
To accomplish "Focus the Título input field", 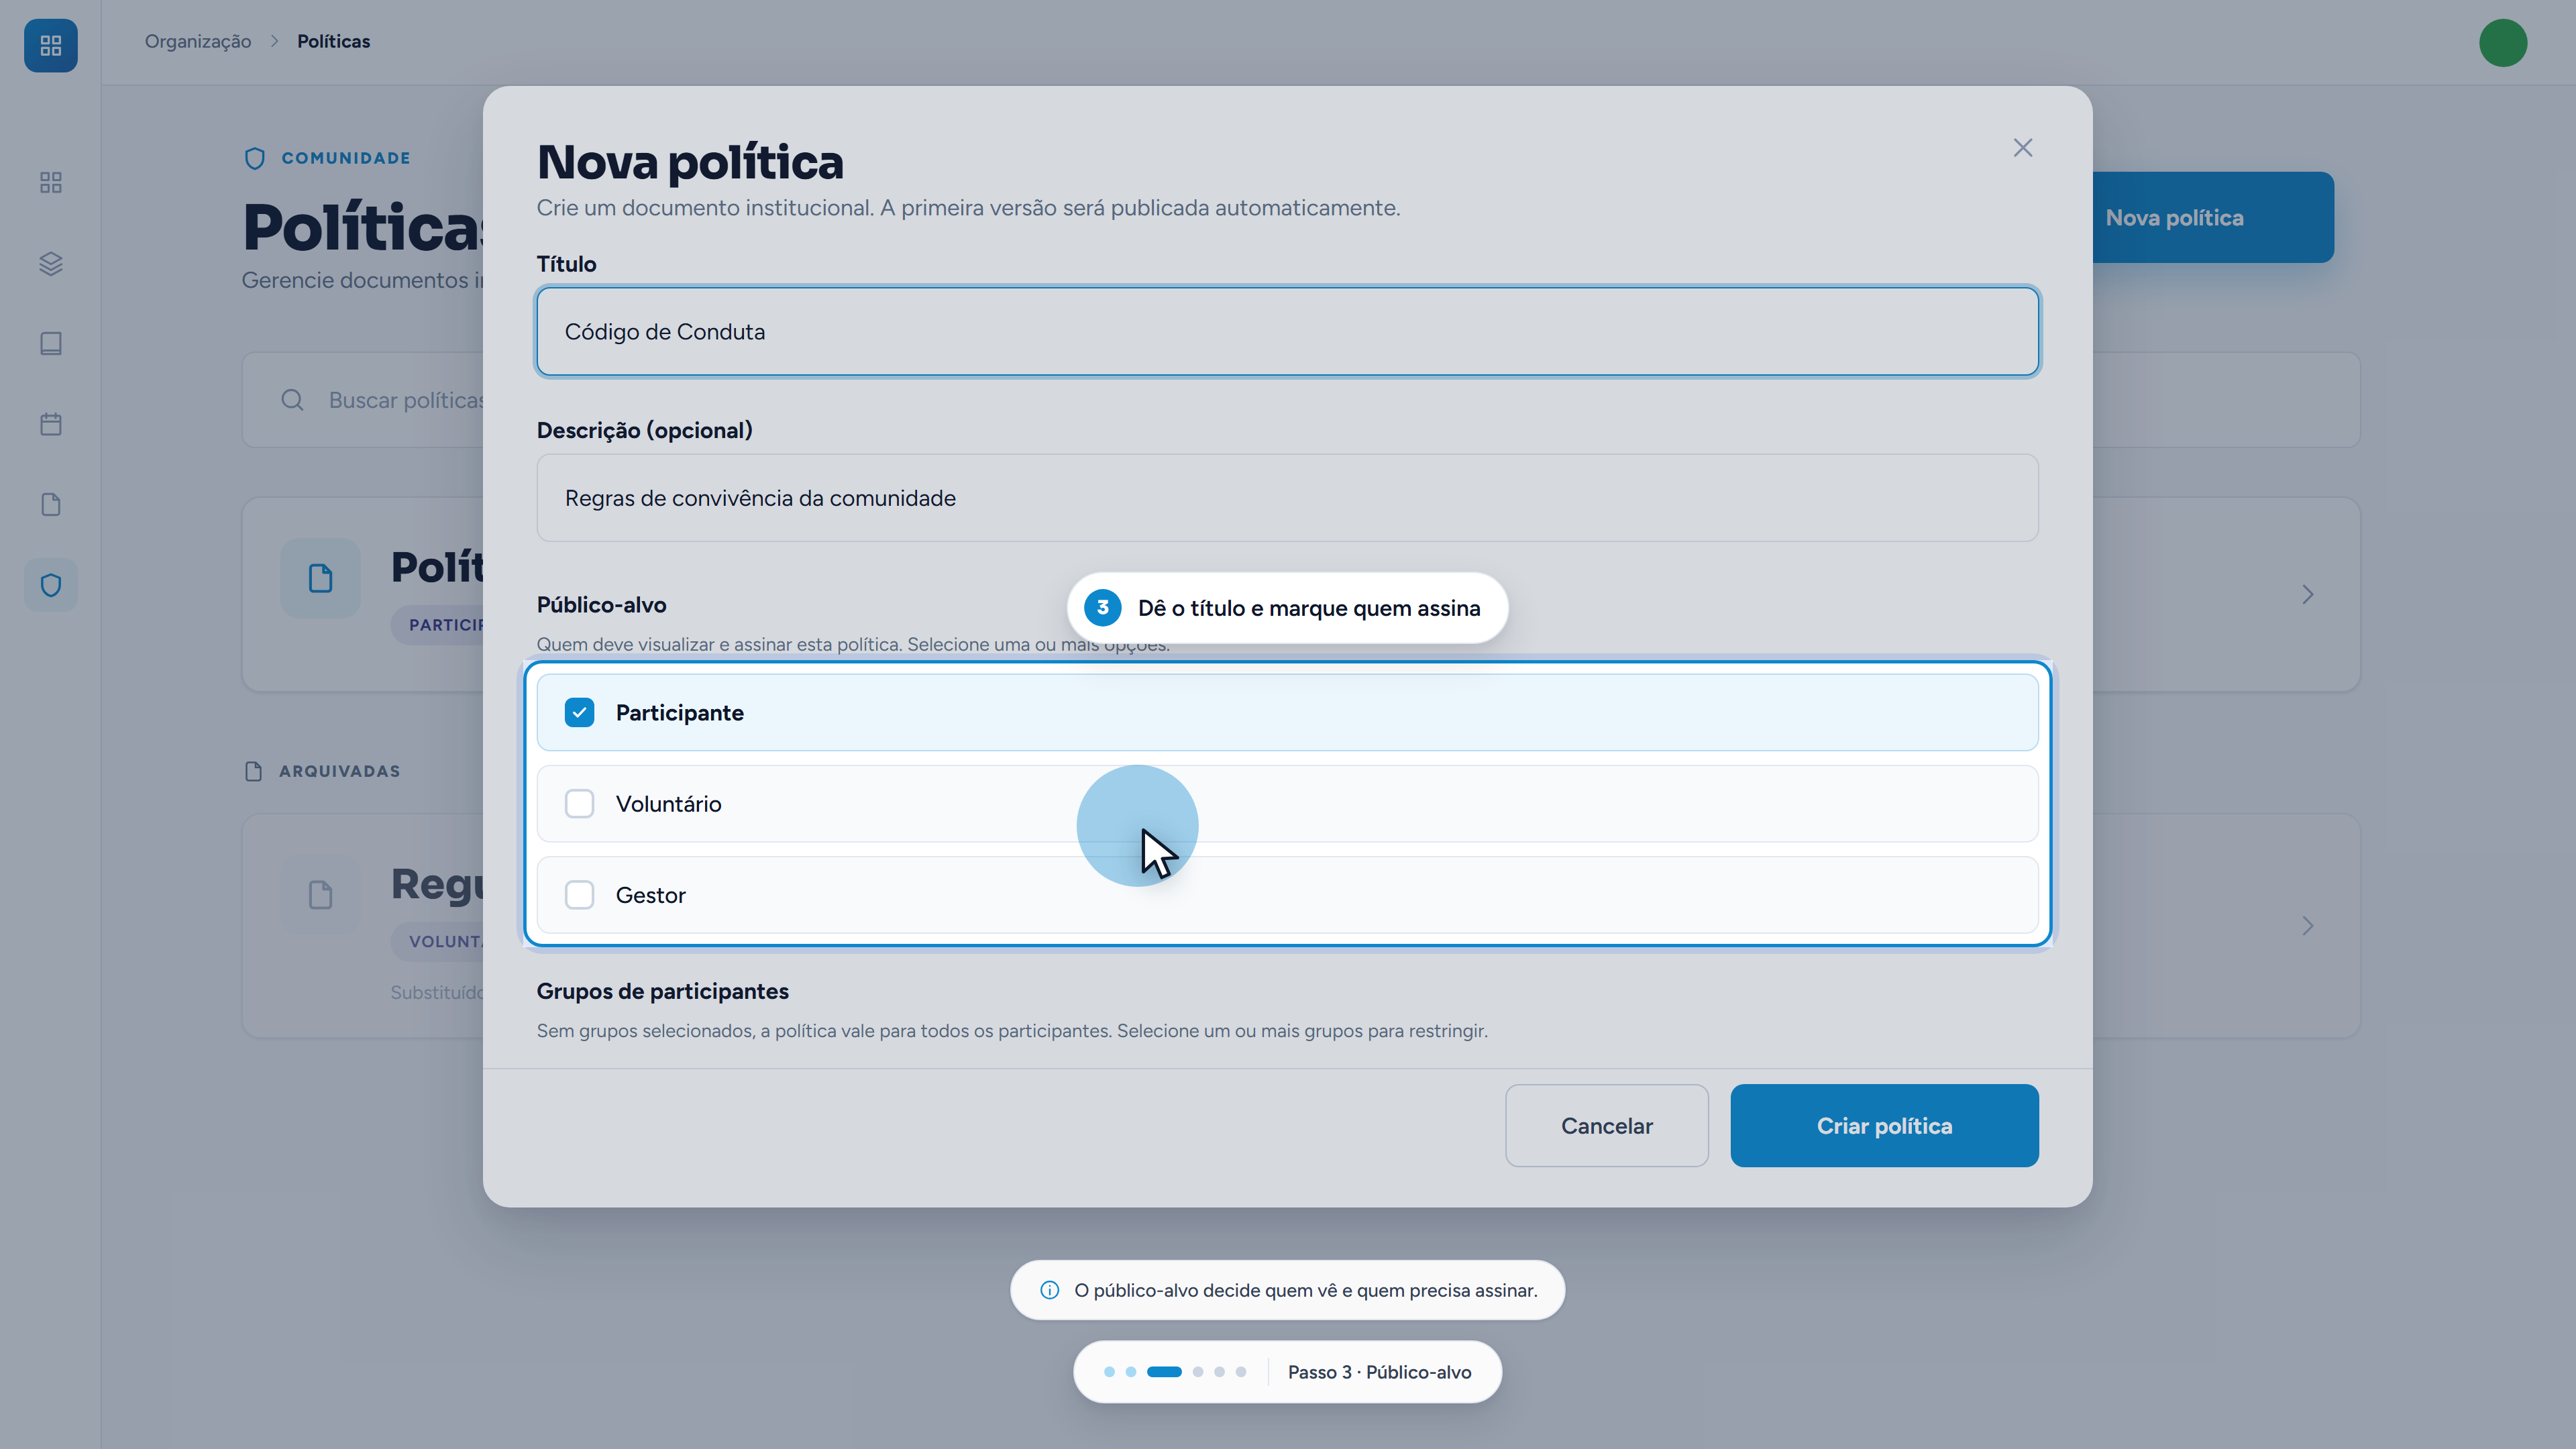I will click(1287, 331).
